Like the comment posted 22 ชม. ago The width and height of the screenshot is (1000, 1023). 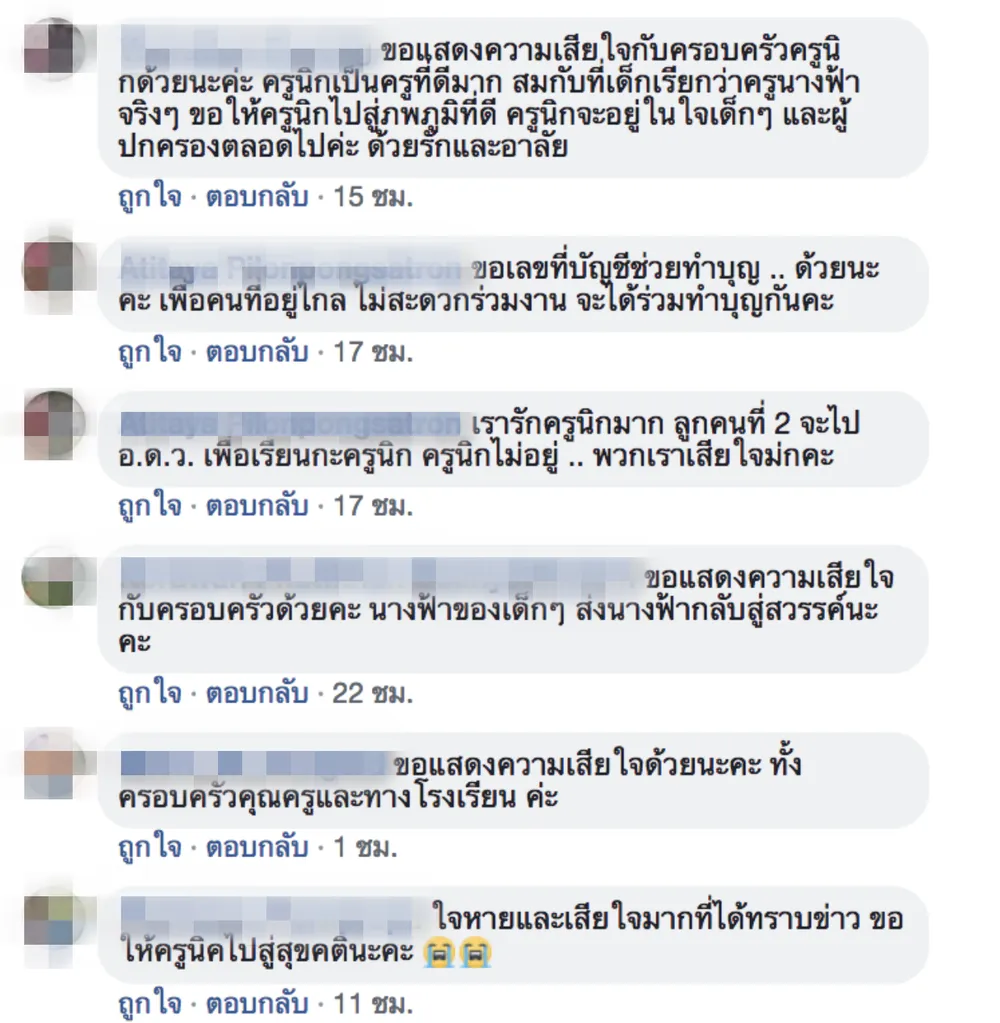(x=150, y=693)
